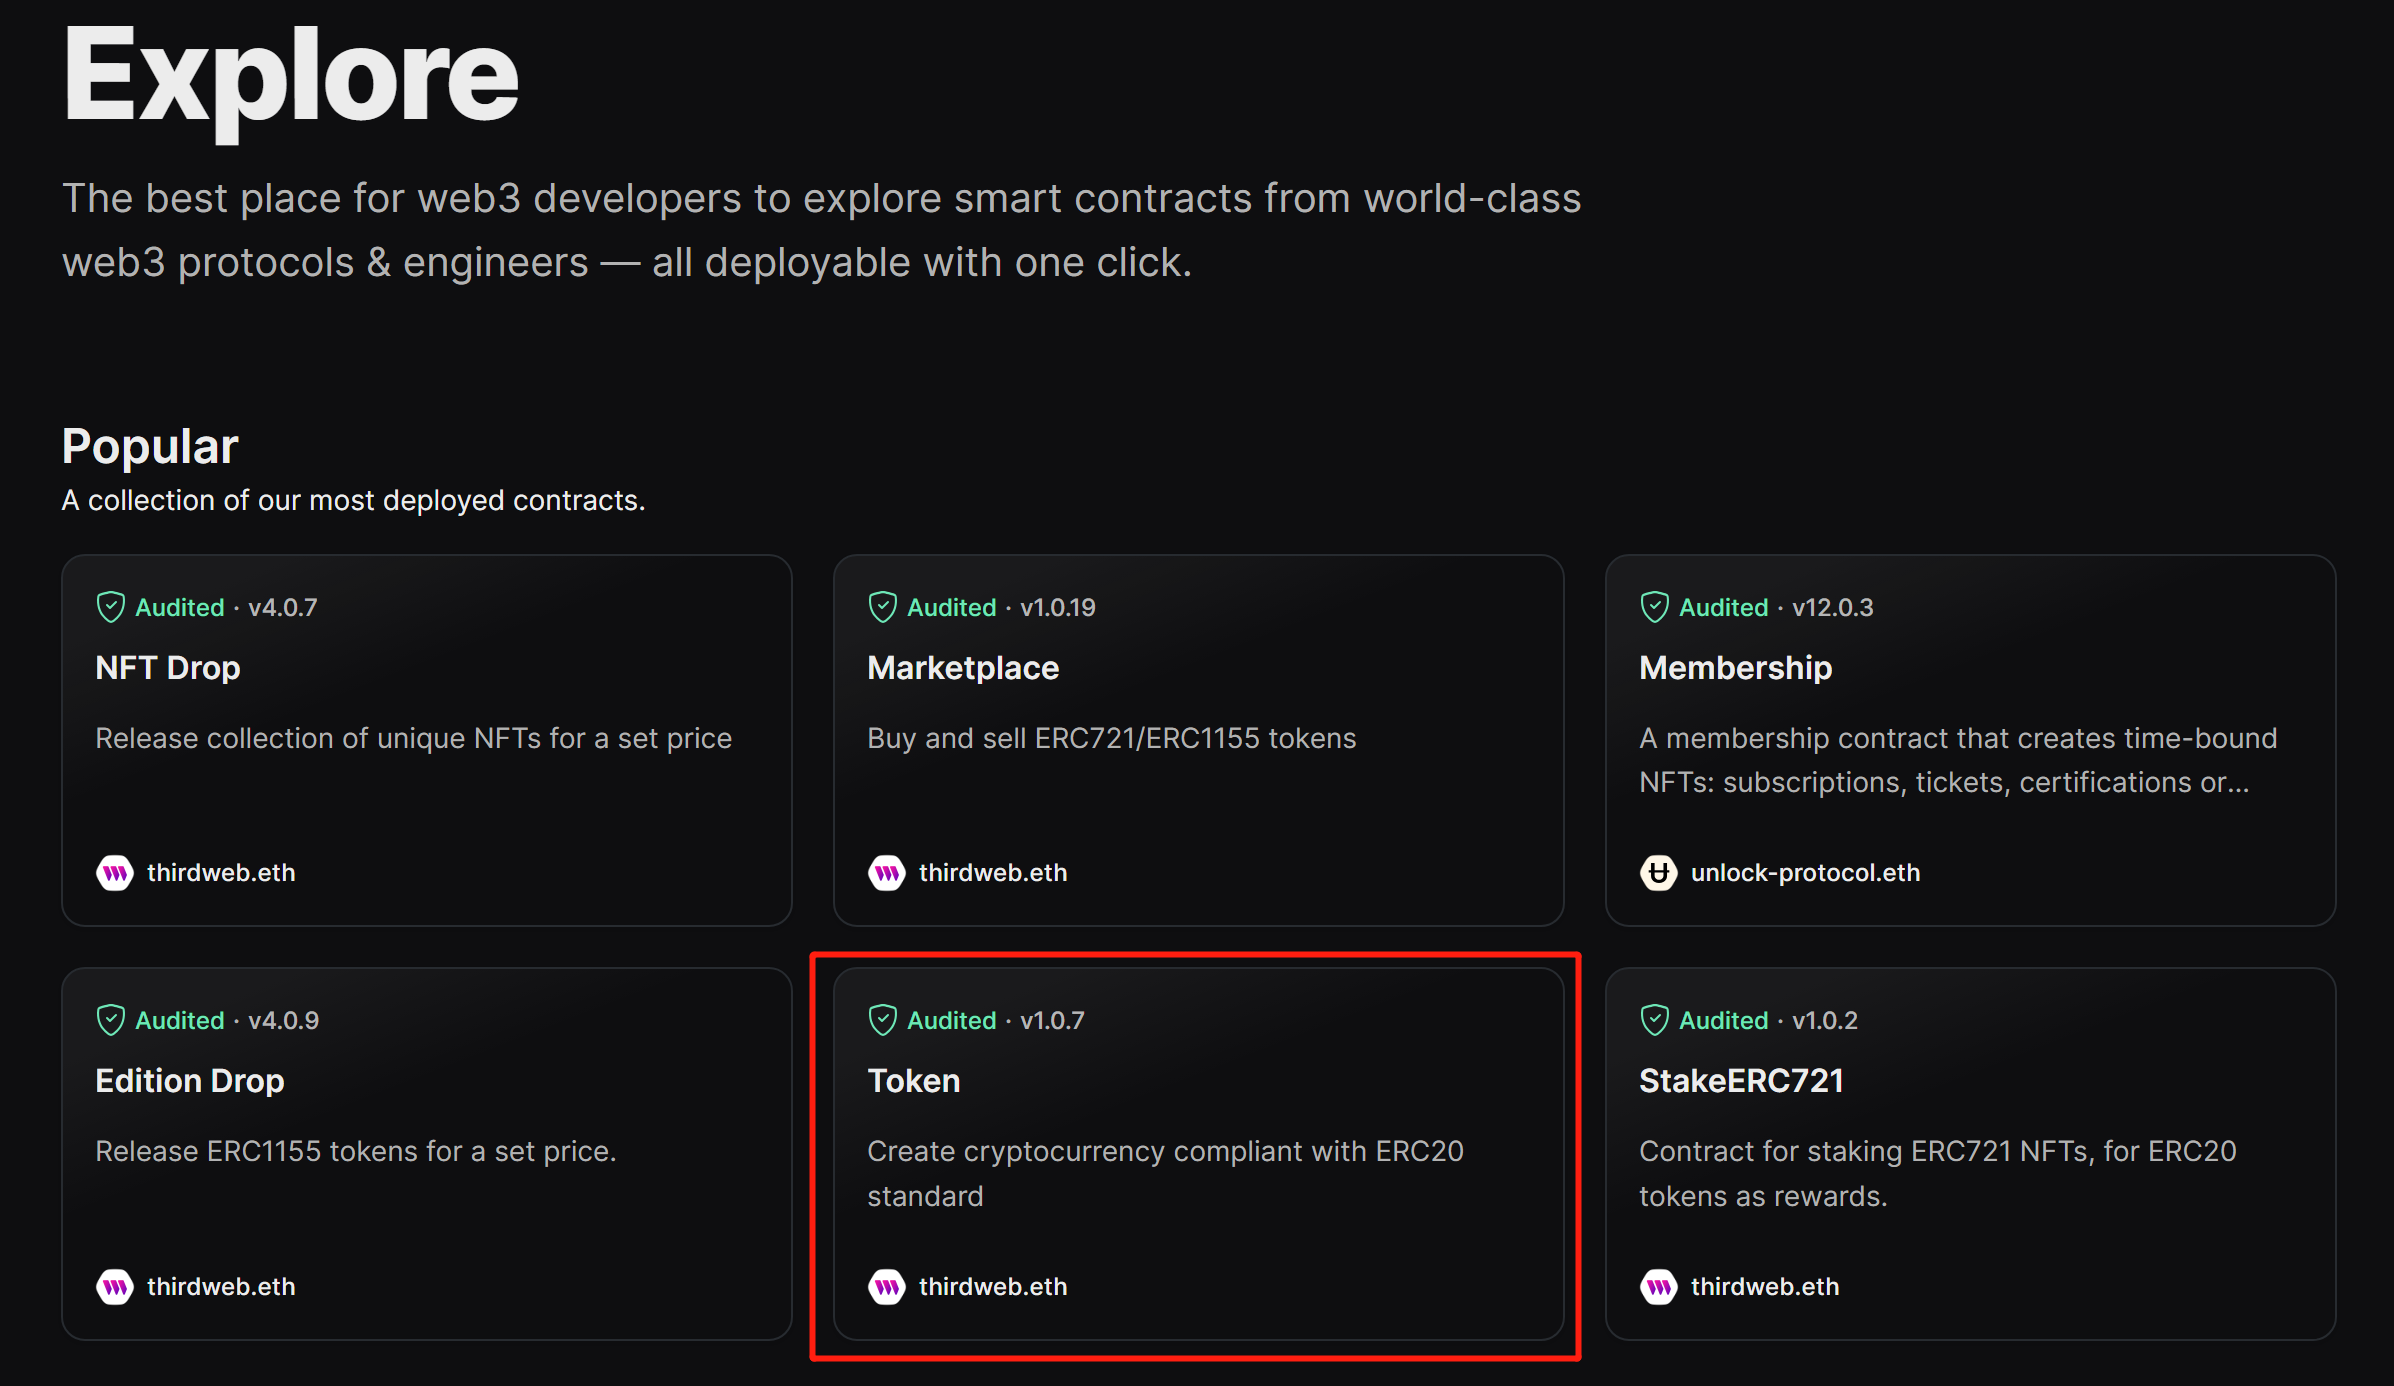Screen dimensions: 2394x1386
Task: Click unlock-protocol.eth publisher name
Action: tap(1805, 873)
